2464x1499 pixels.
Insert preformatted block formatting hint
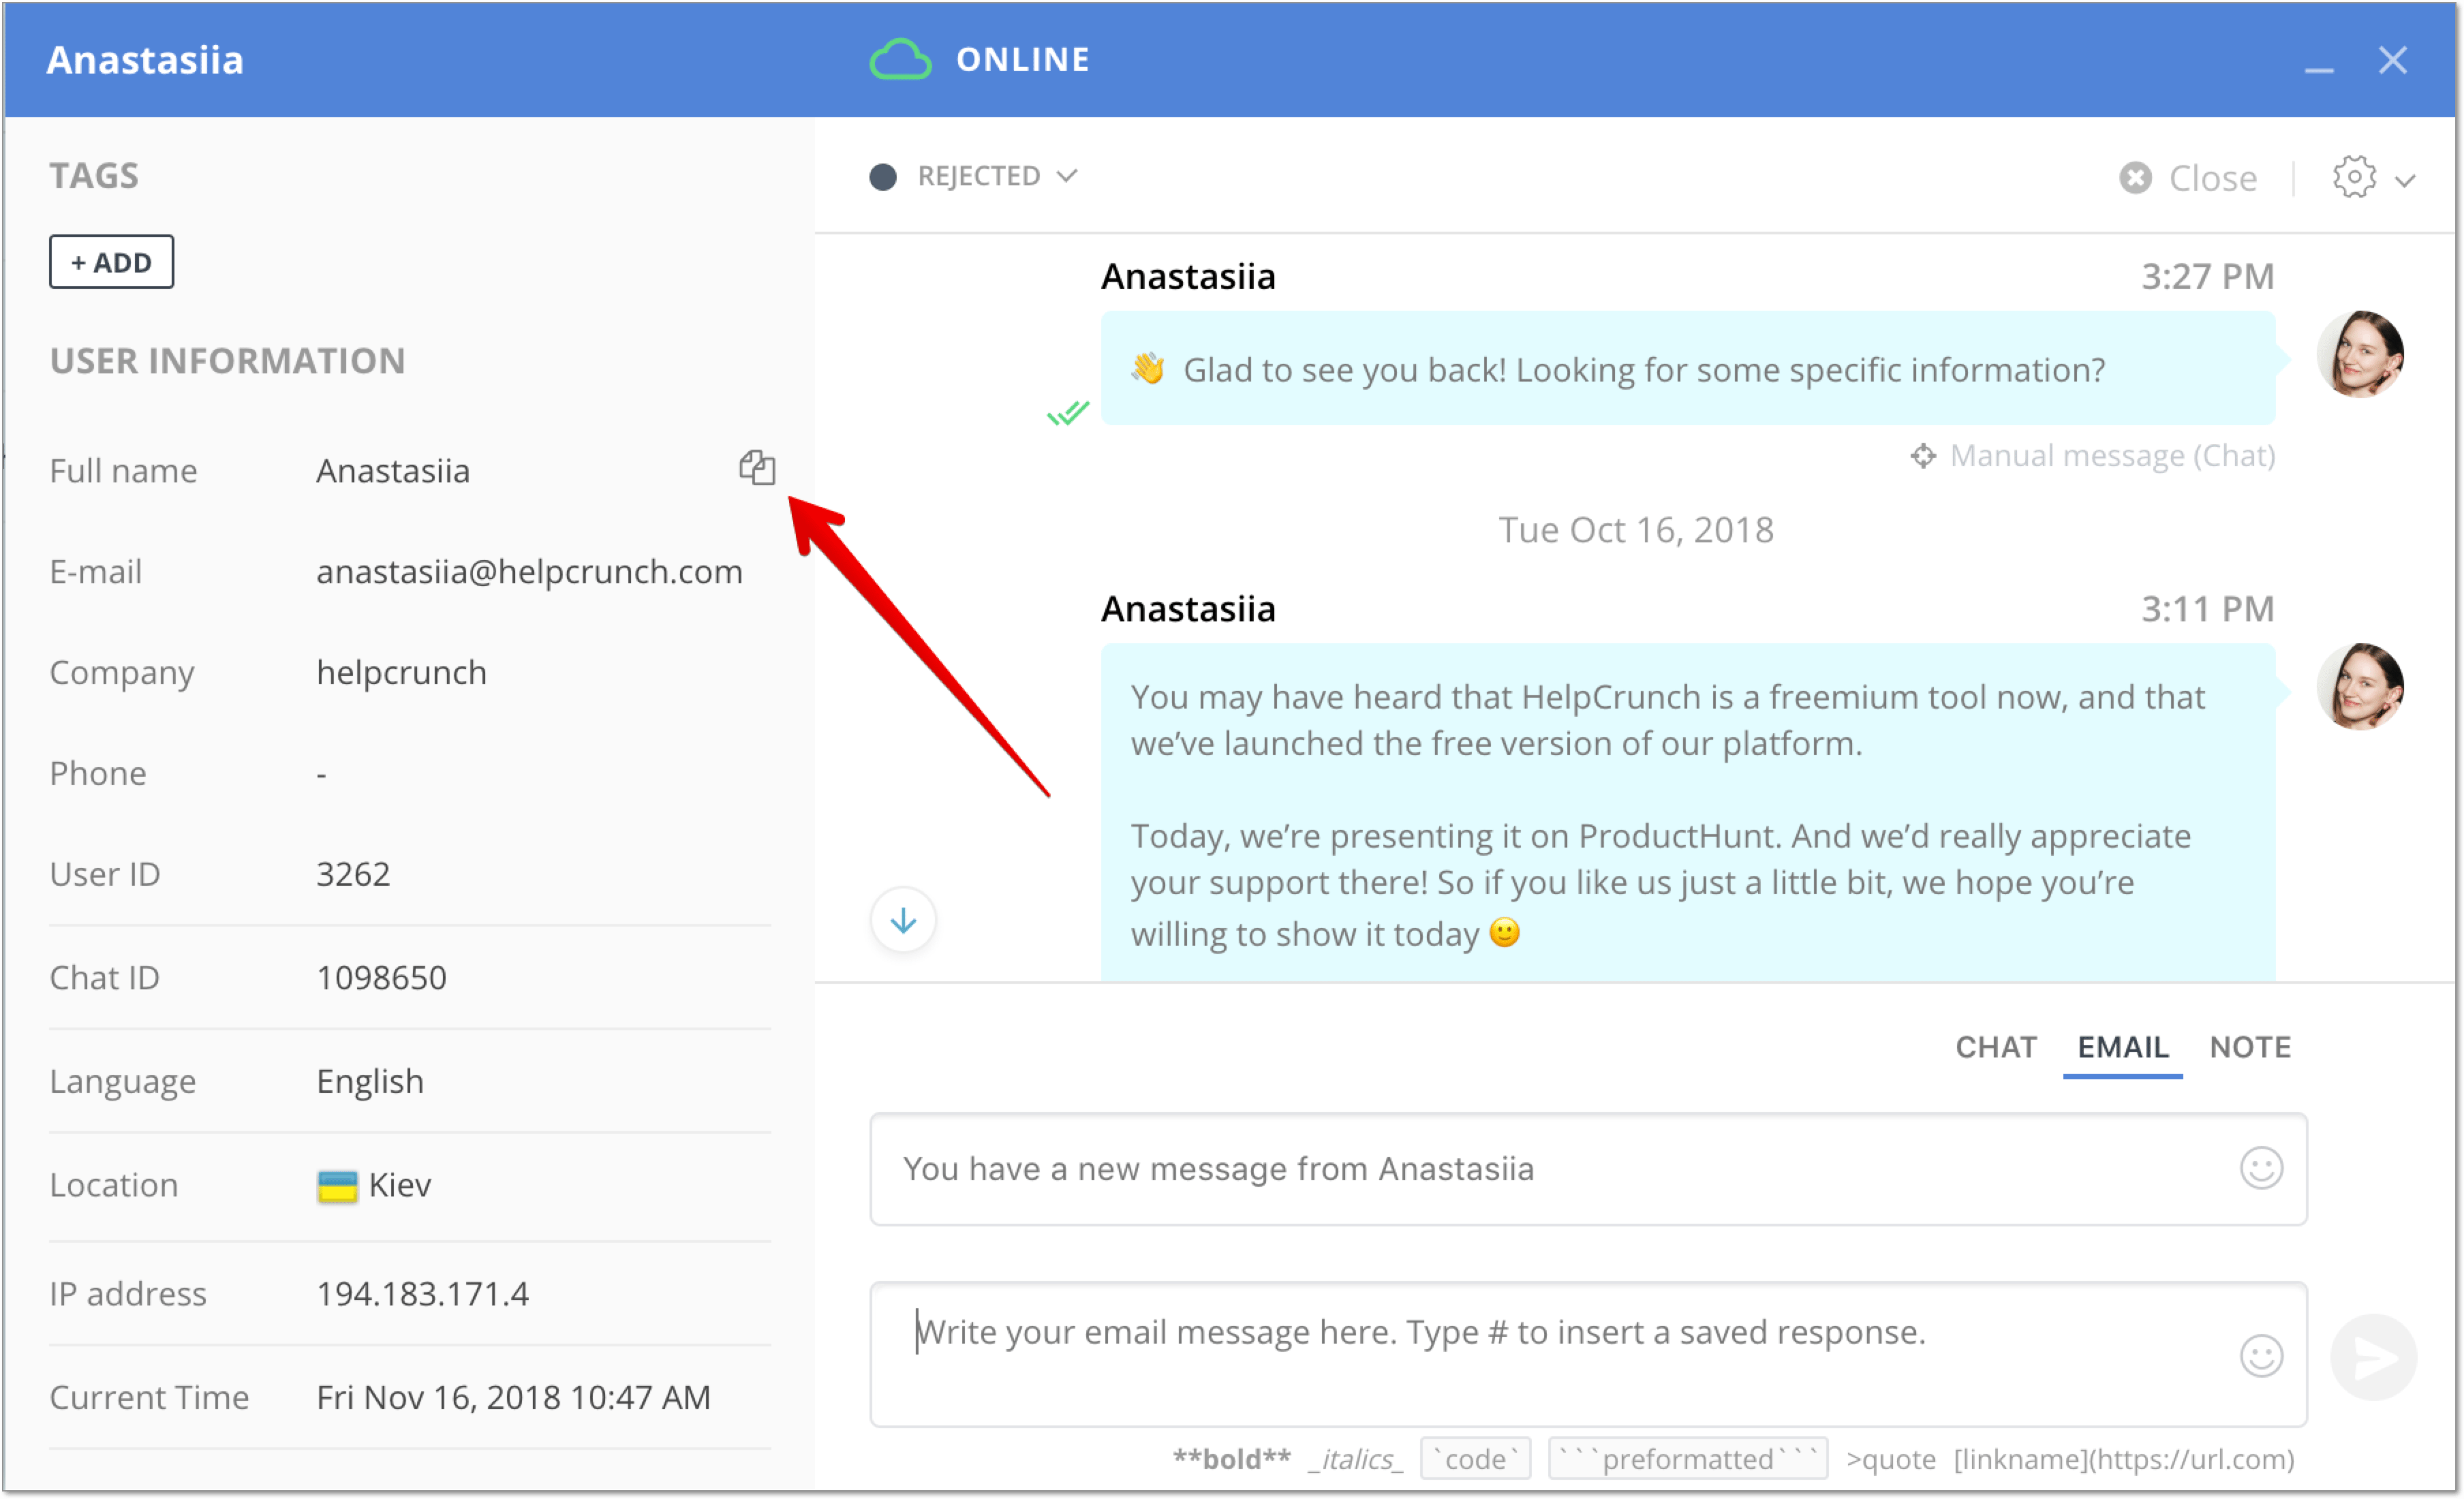[1688, 1459]
